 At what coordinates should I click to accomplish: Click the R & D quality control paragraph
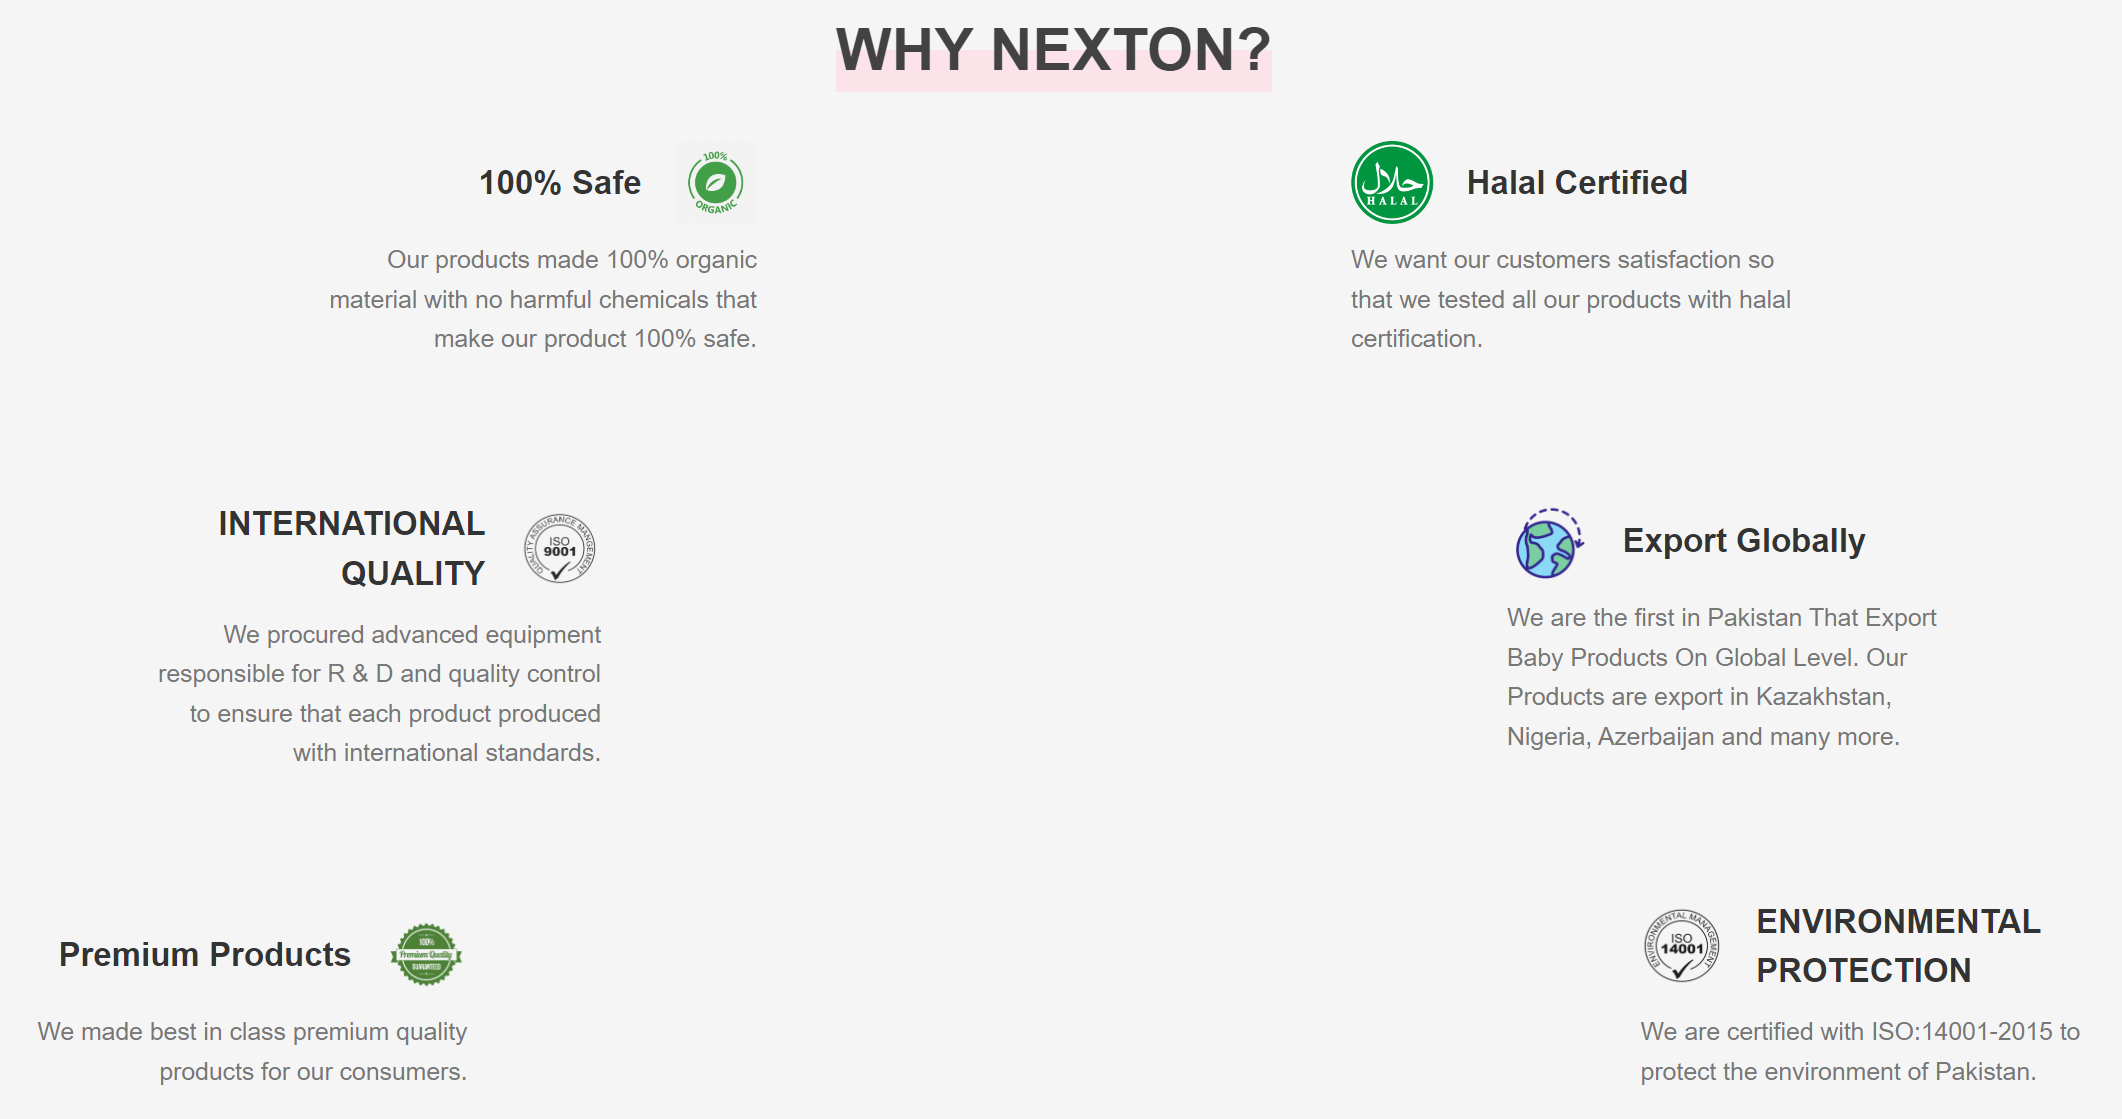click(x=379, y=693)
